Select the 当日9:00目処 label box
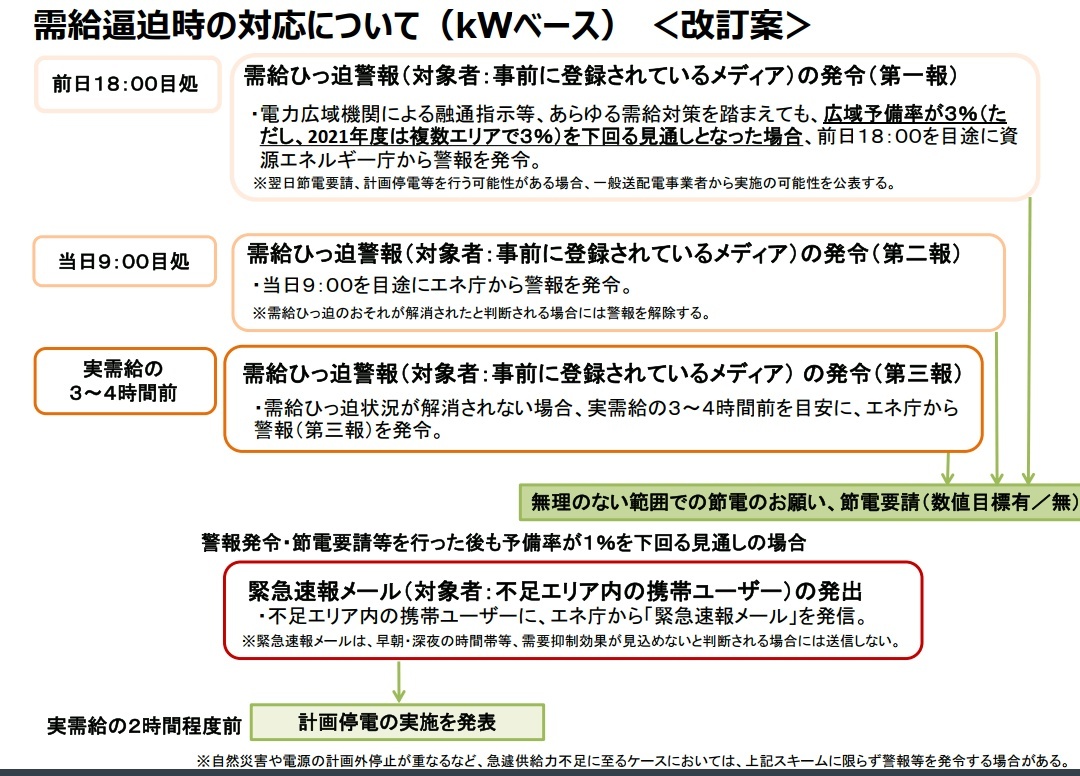1080x776 pixels. (124, 262)
